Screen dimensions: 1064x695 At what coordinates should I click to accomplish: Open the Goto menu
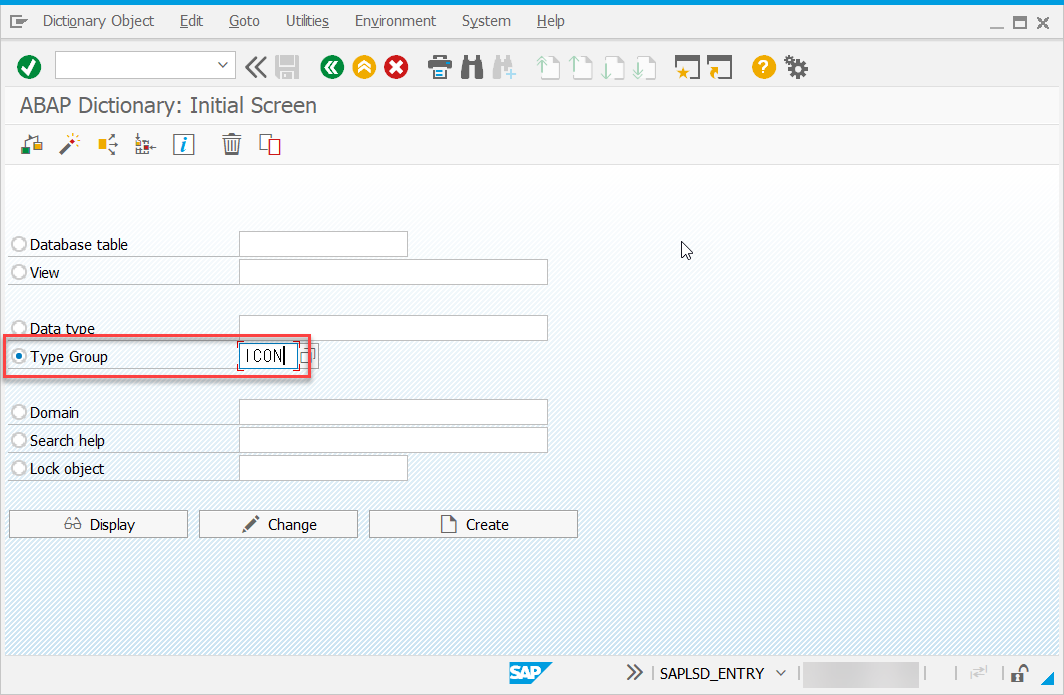[x=244, y=21]
